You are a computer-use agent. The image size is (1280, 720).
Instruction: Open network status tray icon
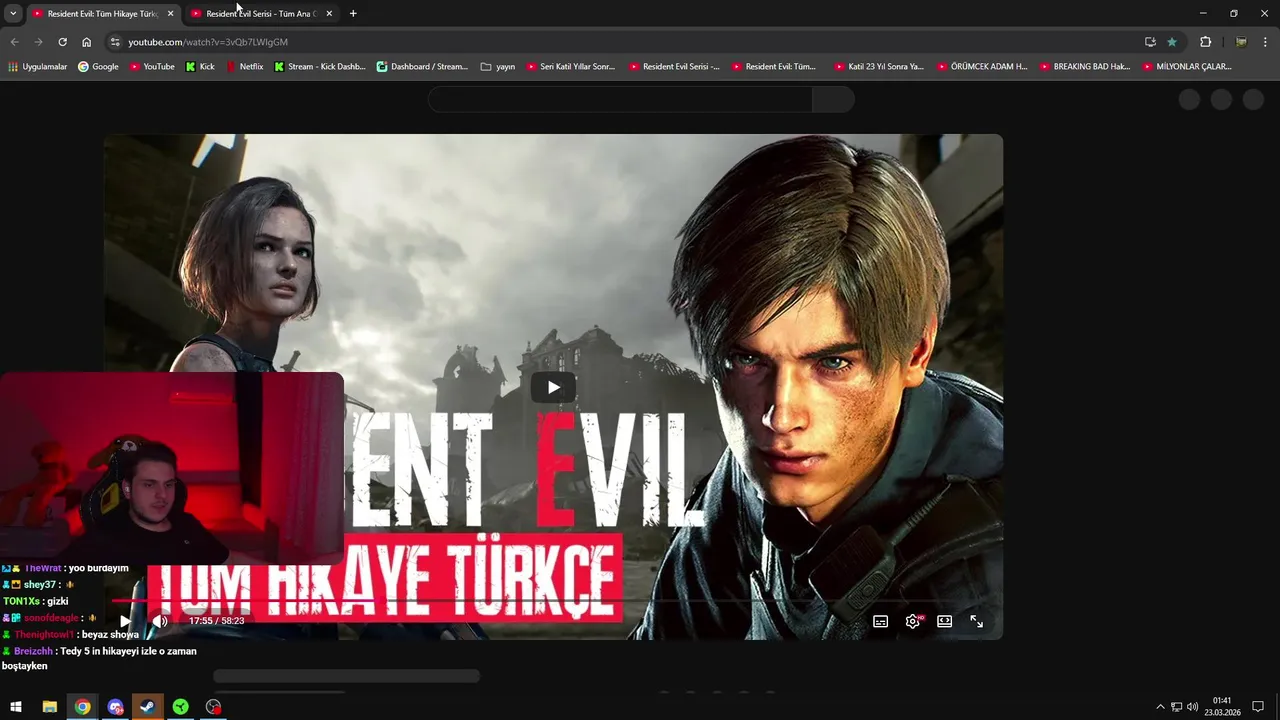(x=1176, y=707)
